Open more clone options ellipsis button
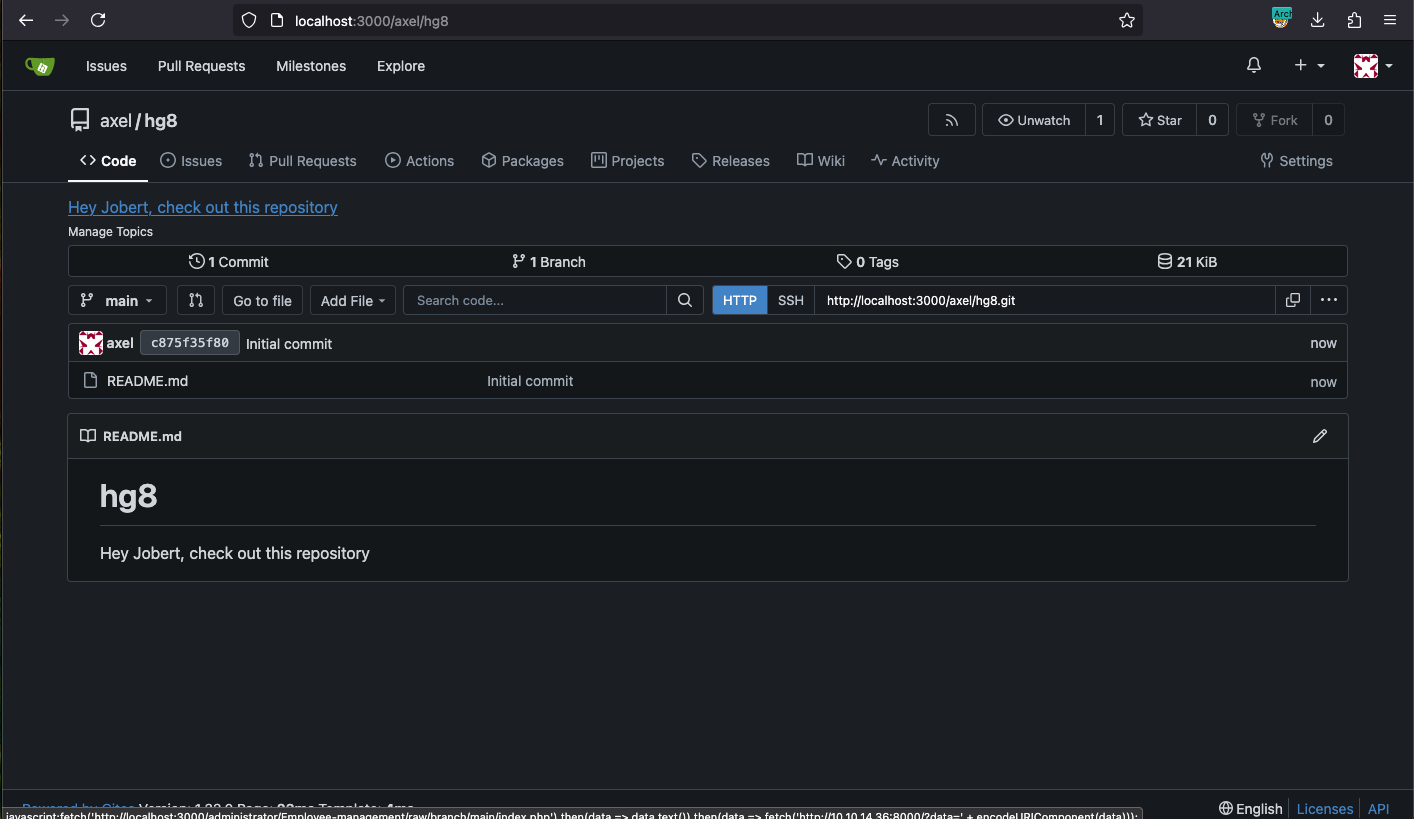 tap(1329, 300)
